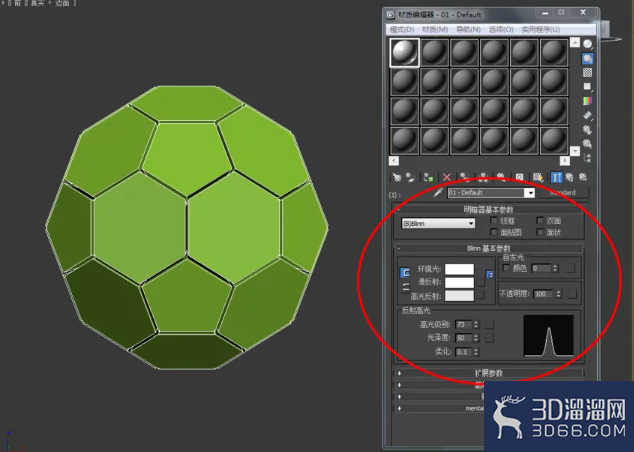The image size is (634, 452).
Task: Open the 导航(N) menu
Action: 468,30
